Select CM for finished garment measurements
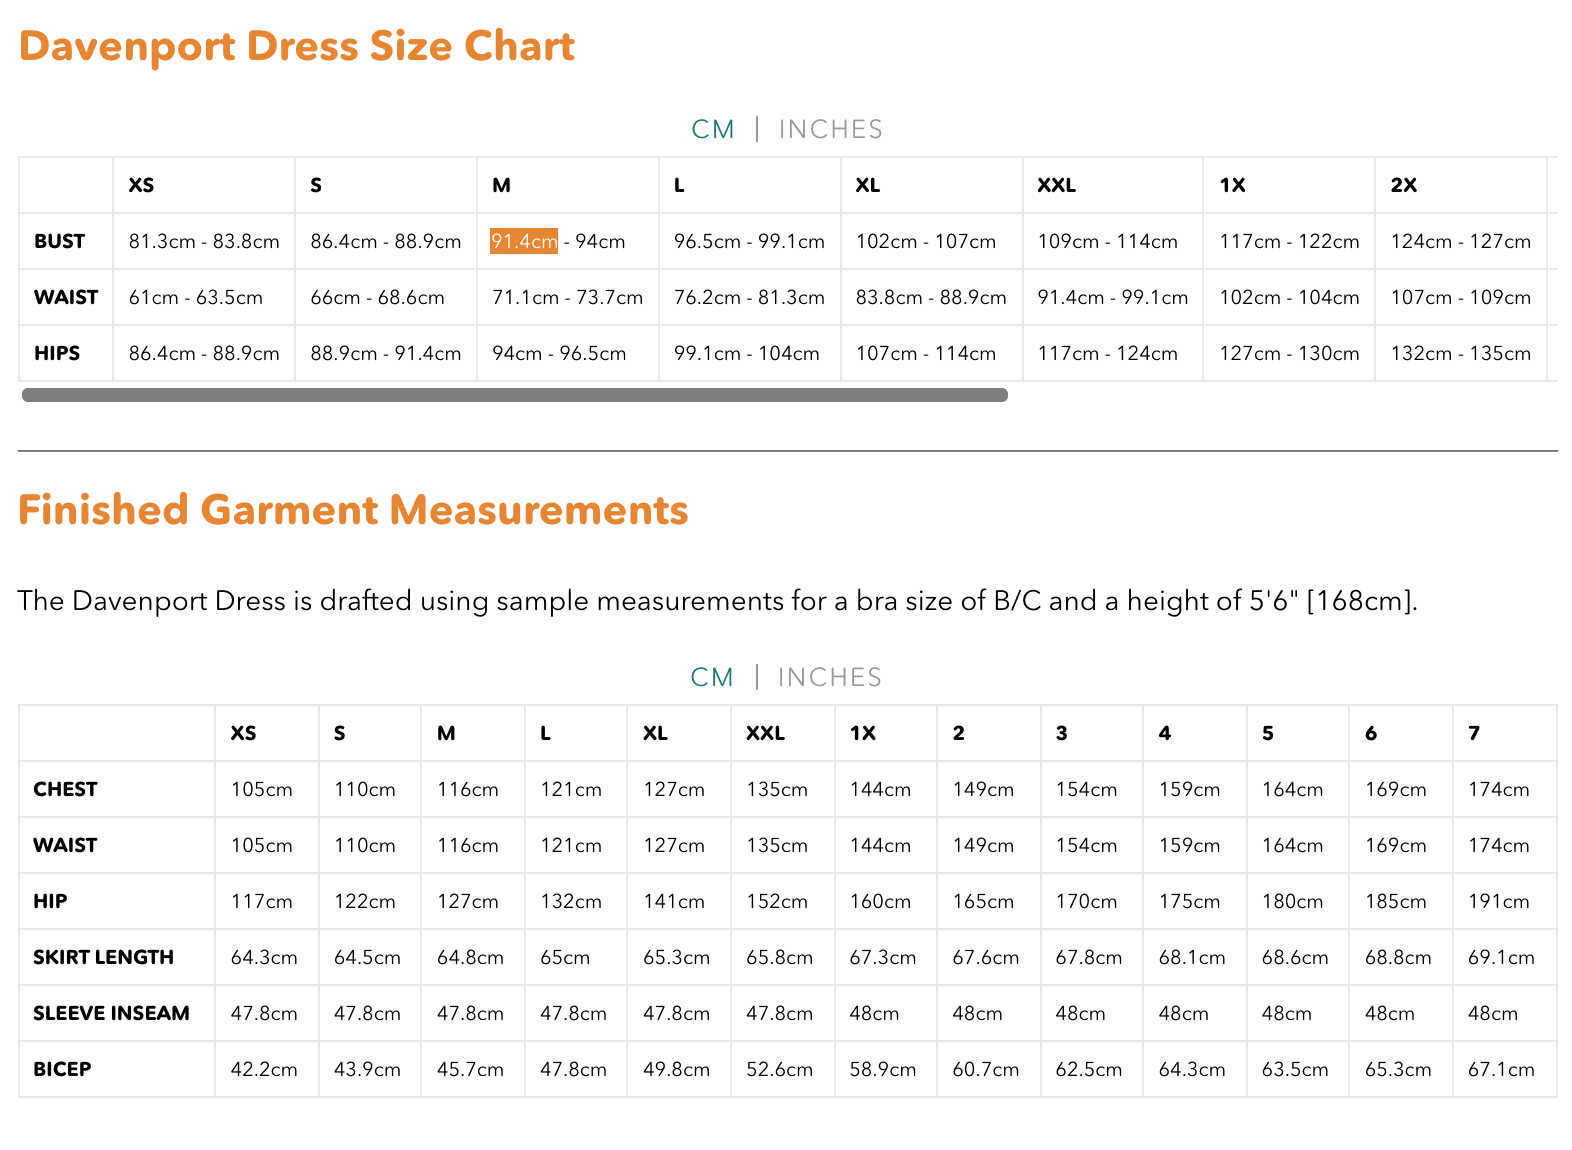Image resolution: width=1572 pixels, height=1150 pixels. pos(712,677)
